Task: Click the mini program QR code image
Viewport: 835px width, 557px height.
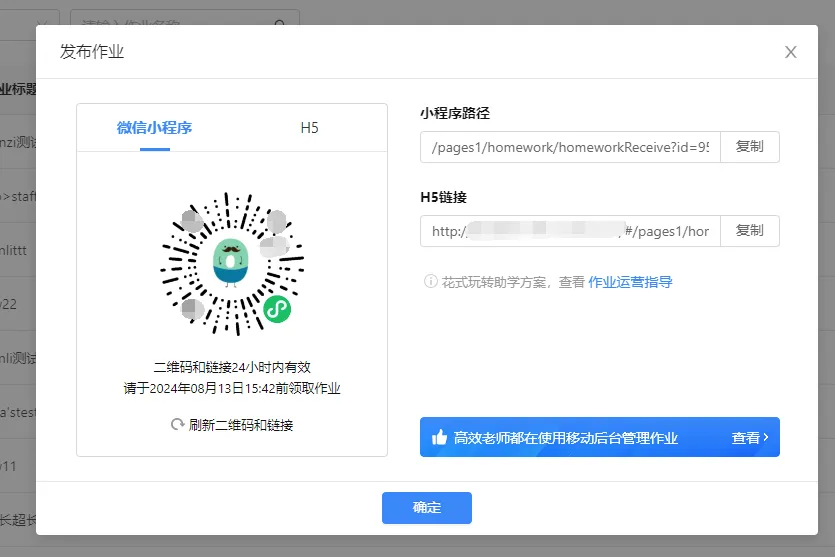Action: (x=232, y=262)
